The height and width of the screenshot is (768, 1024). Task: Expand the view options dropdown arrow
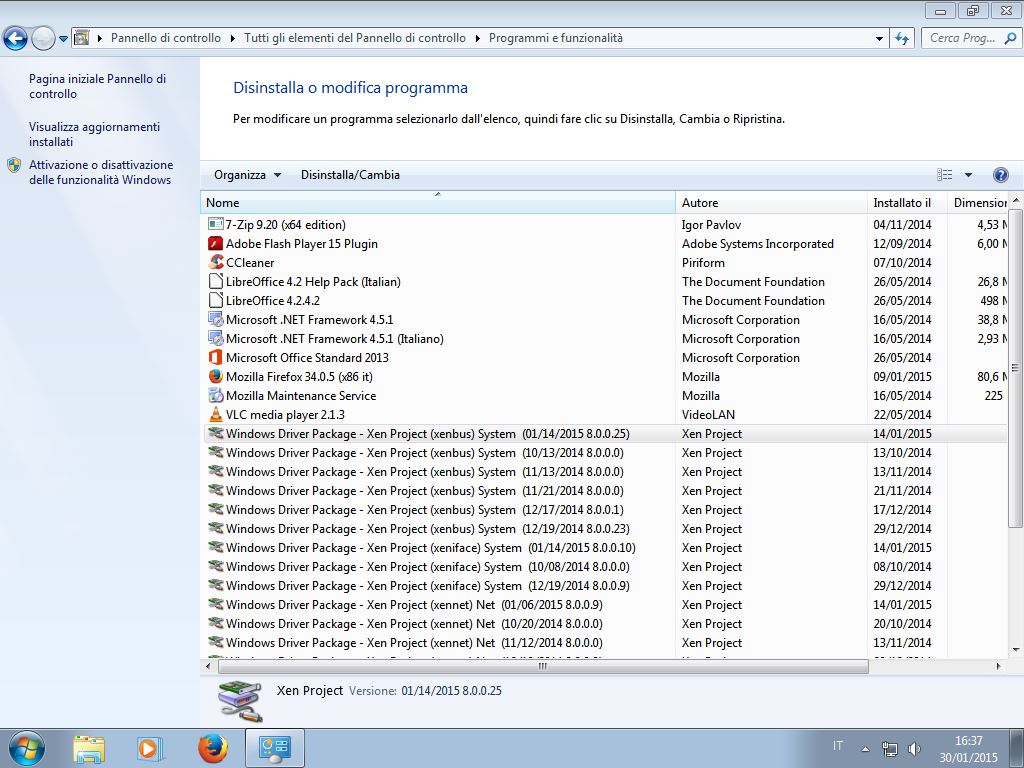point(968,175)
